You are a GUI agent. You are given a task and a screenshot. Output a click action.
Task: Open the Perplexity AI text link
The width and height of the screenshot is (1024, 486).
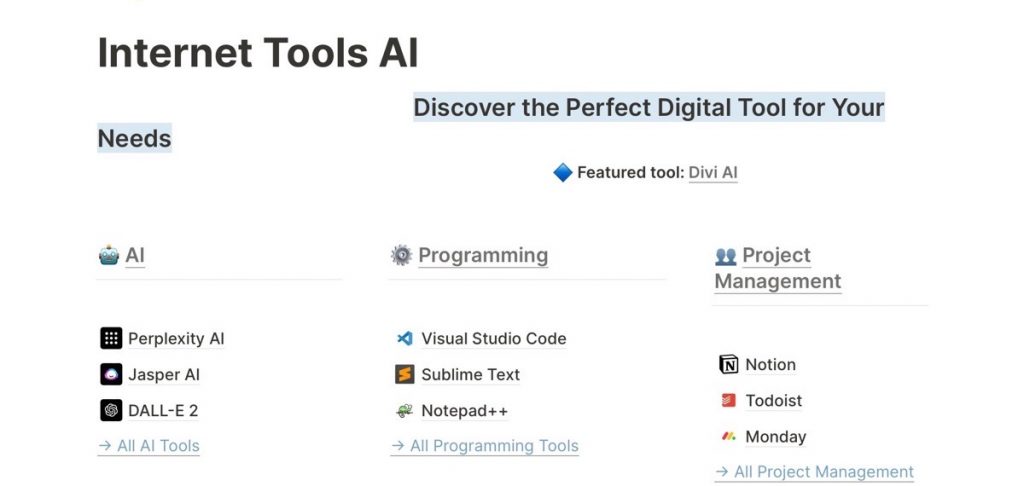[x=176, y=338]
